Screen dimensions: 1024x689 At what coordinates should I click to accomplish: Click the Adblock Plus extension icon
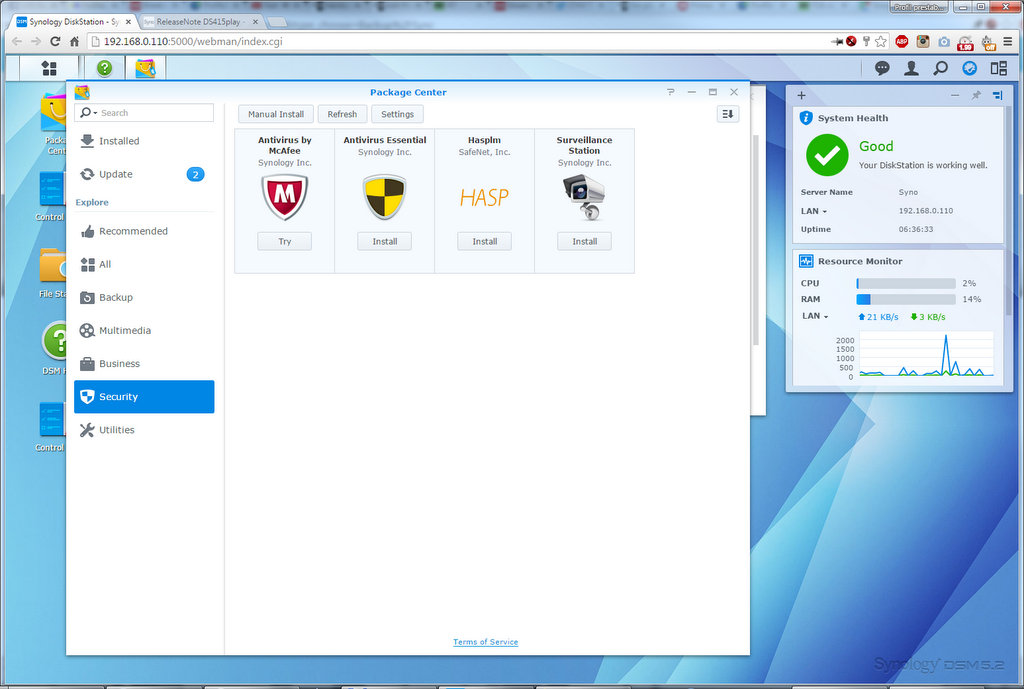[901, 41]
